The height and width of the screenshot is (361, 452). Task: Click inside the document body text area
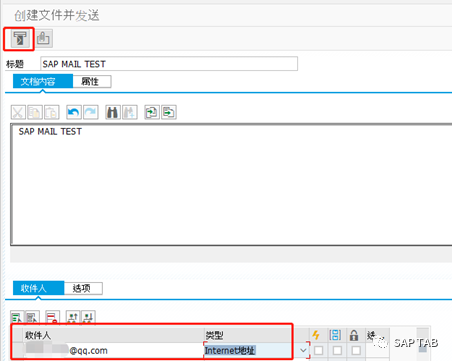coord(231,185)
